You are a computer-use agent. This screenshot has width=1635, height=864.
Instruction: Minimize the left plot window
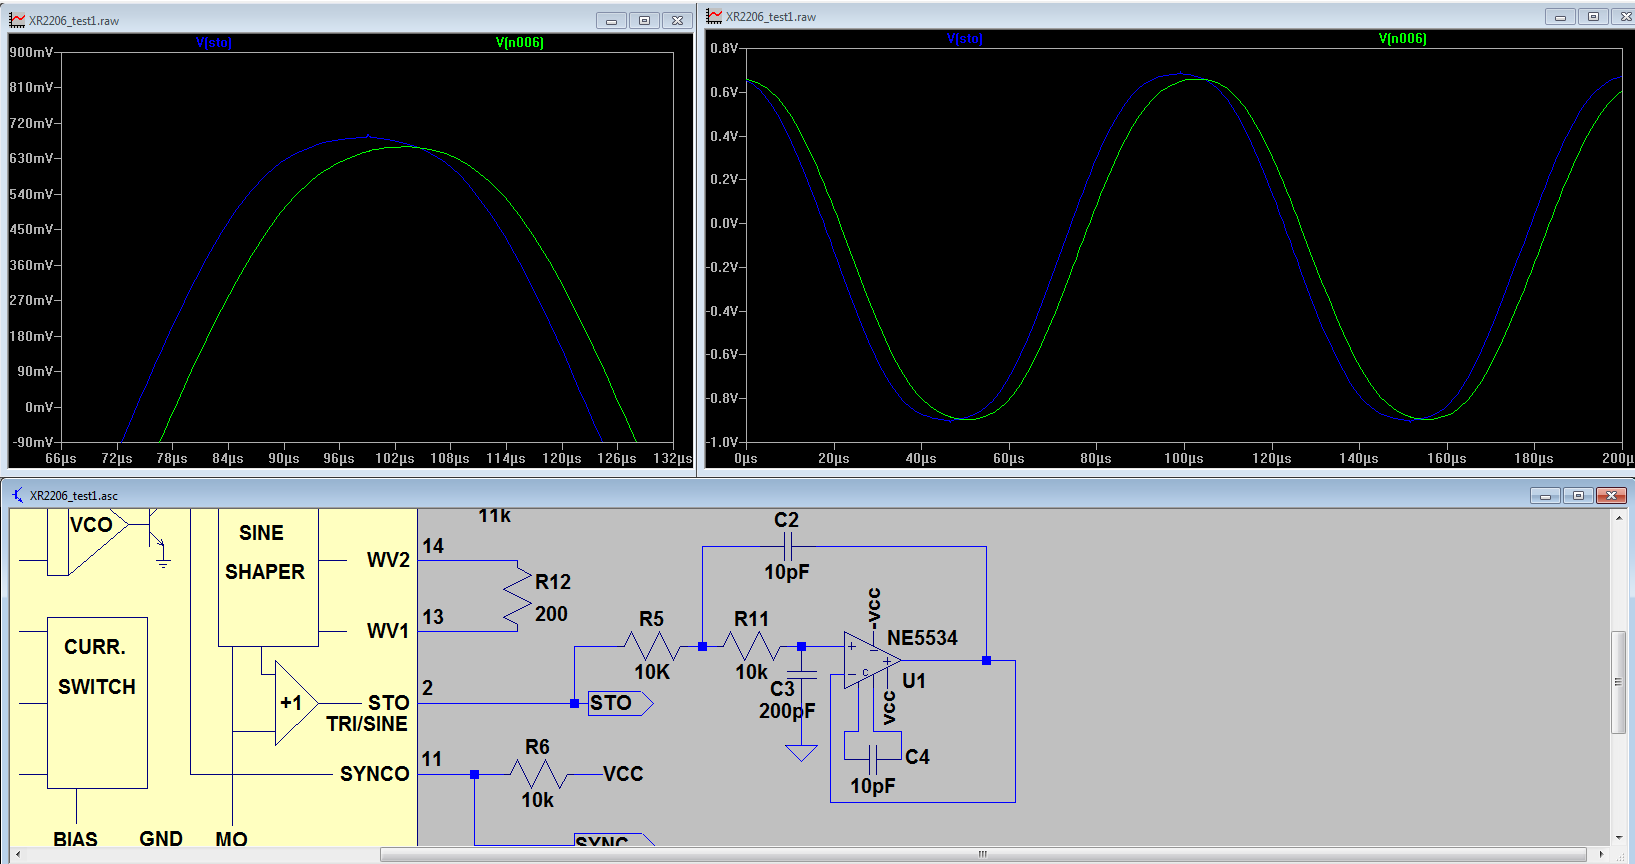[611, 20]
